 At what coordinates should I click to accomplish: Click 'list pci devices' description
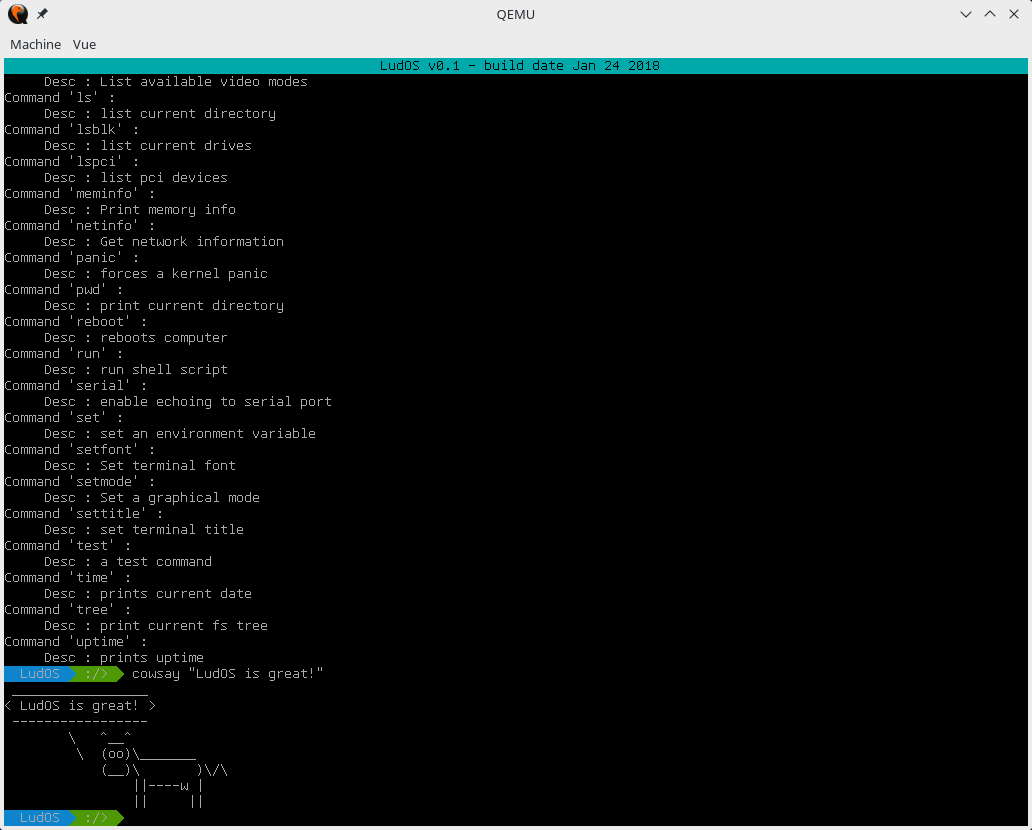(164, 178)
